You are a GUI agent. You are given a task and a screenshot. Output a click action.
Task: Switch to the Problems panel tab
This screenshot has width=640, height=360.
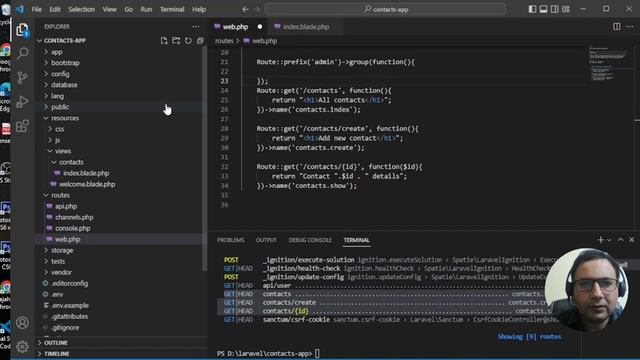[231, 240]
